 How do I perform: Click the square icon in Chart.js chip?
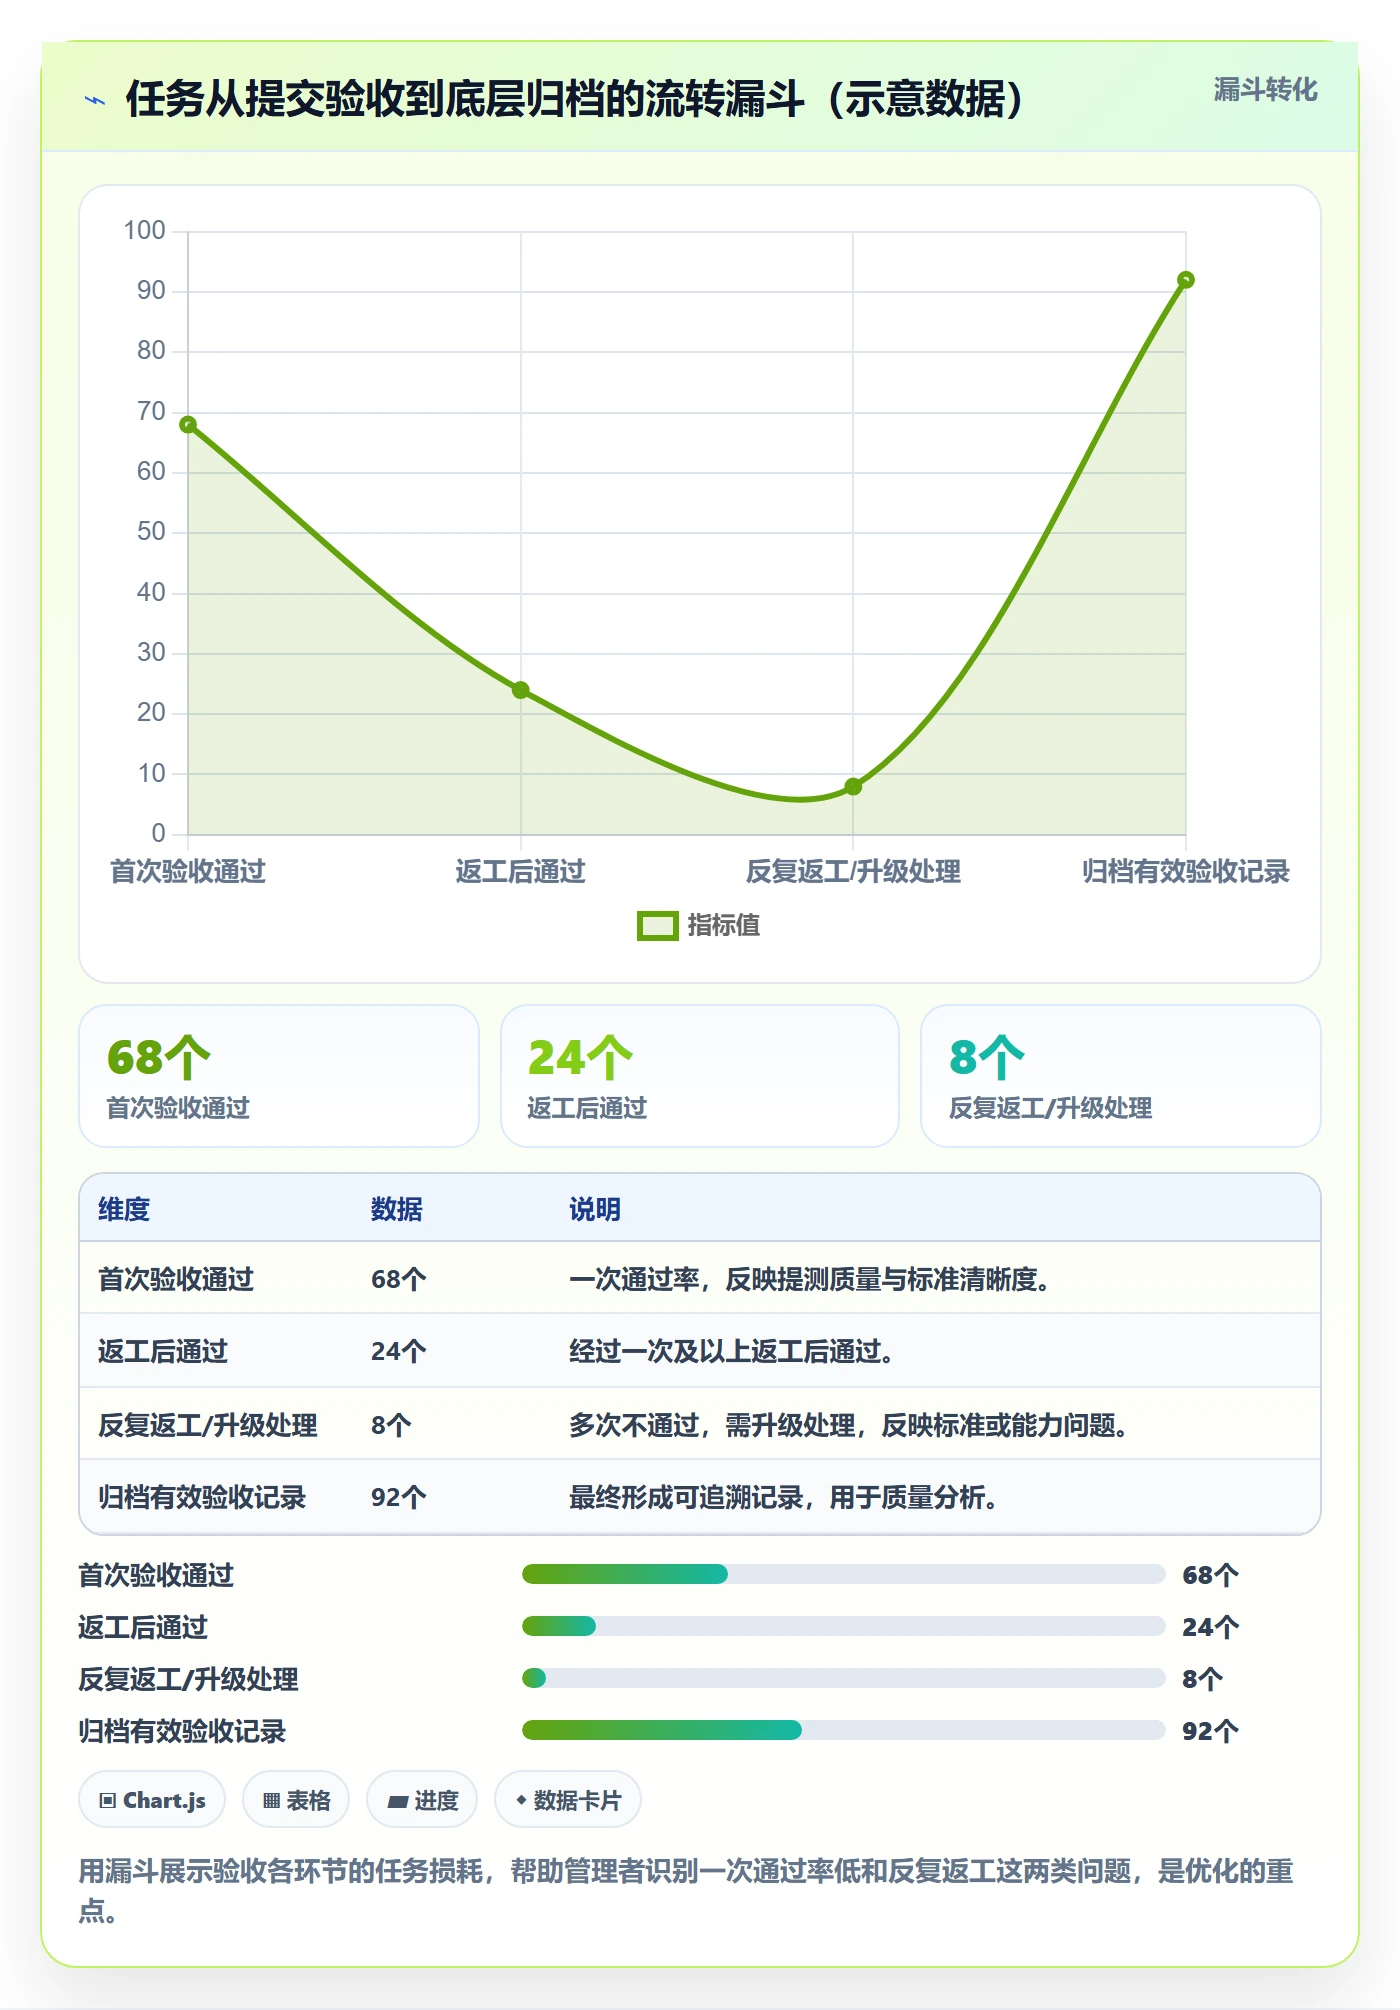[108, 1801]
